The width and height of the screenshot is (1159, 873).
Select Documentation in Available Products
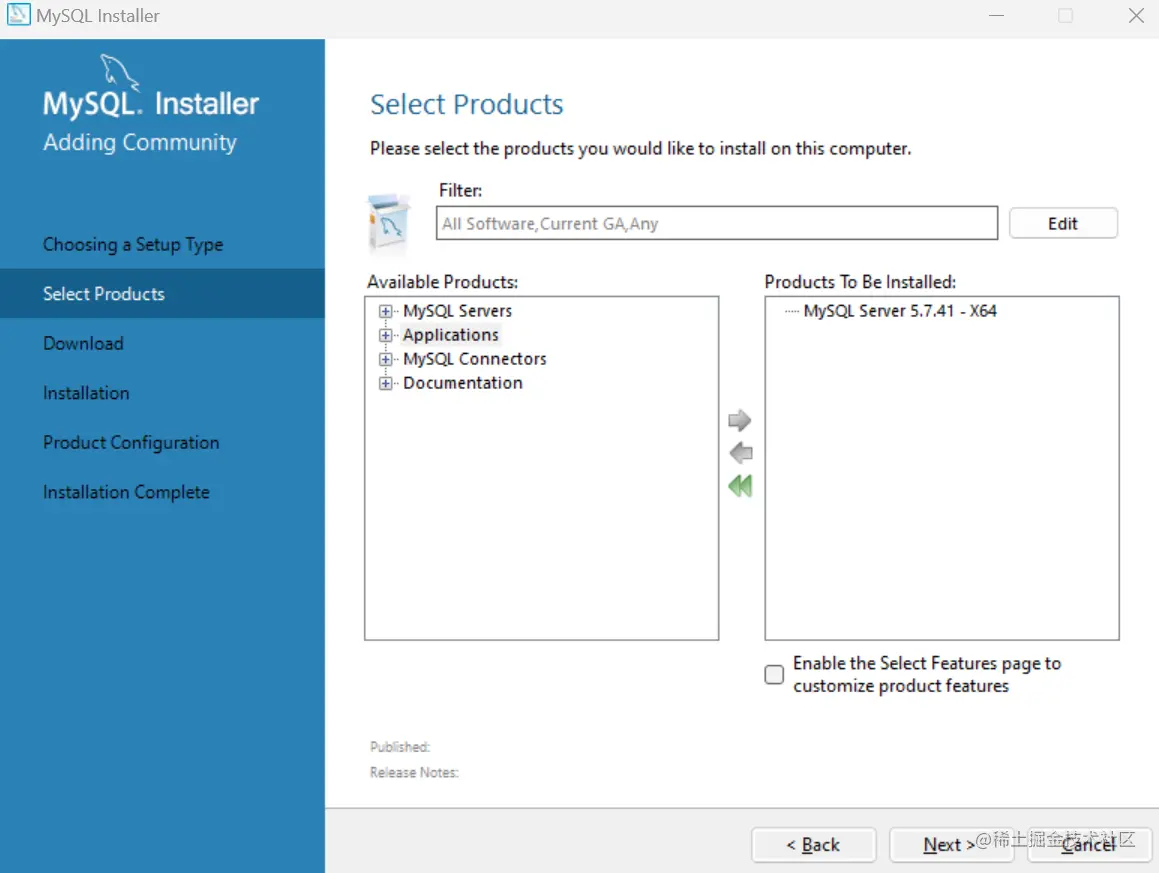463,383
